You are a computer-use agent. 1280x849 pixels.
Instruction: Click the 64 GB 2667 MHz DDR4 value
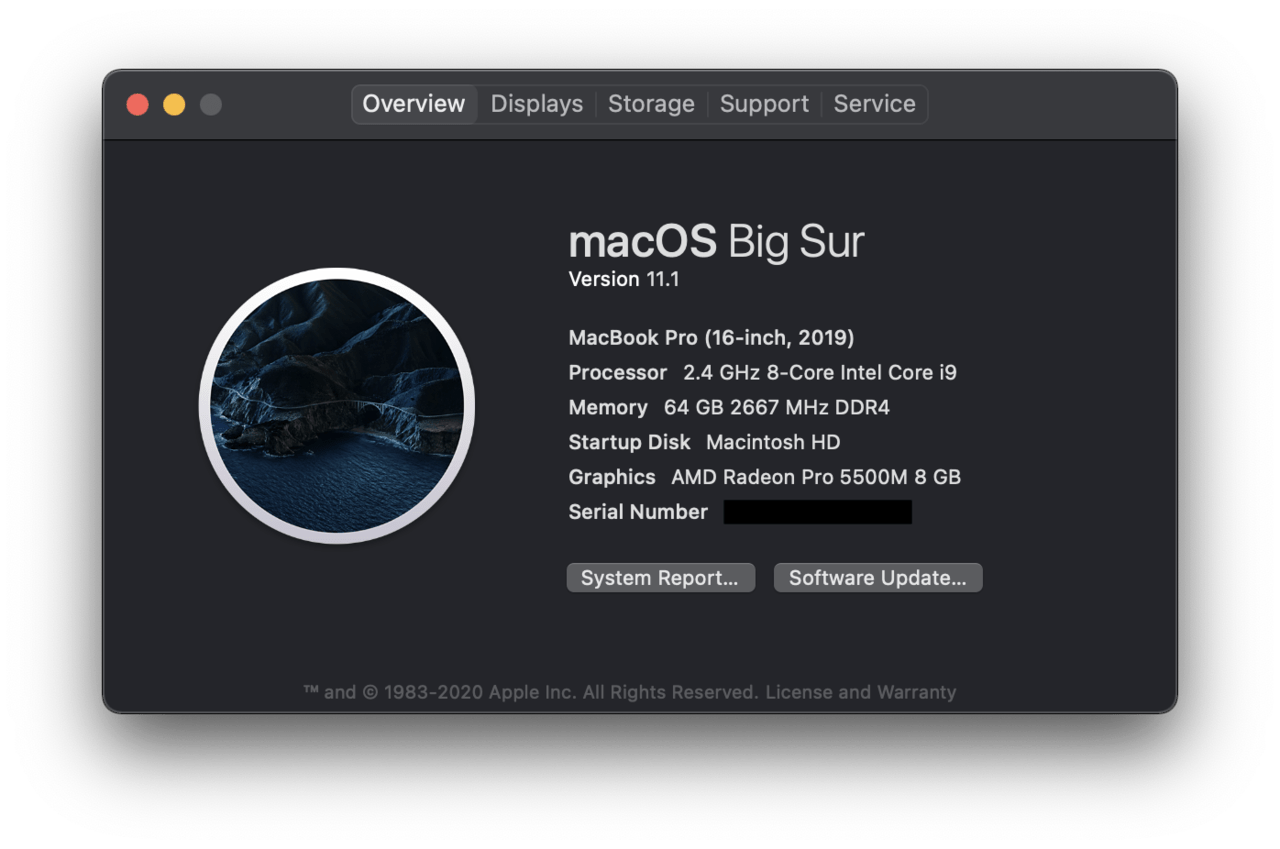777,408
